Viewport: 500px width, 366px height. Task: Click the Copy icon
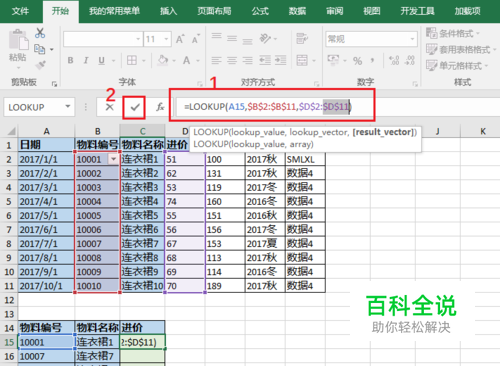[39, 49]
